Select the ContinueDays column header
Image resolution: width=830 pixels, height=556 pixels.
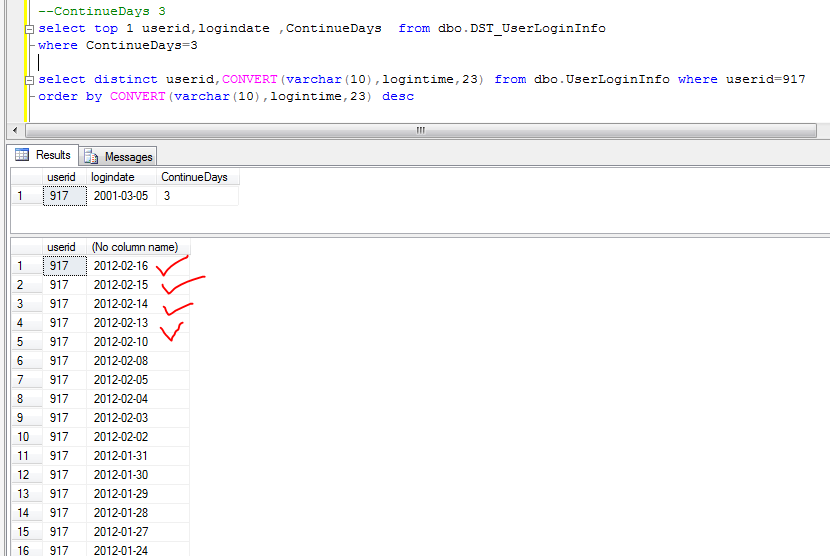click(x=197, y=177)
